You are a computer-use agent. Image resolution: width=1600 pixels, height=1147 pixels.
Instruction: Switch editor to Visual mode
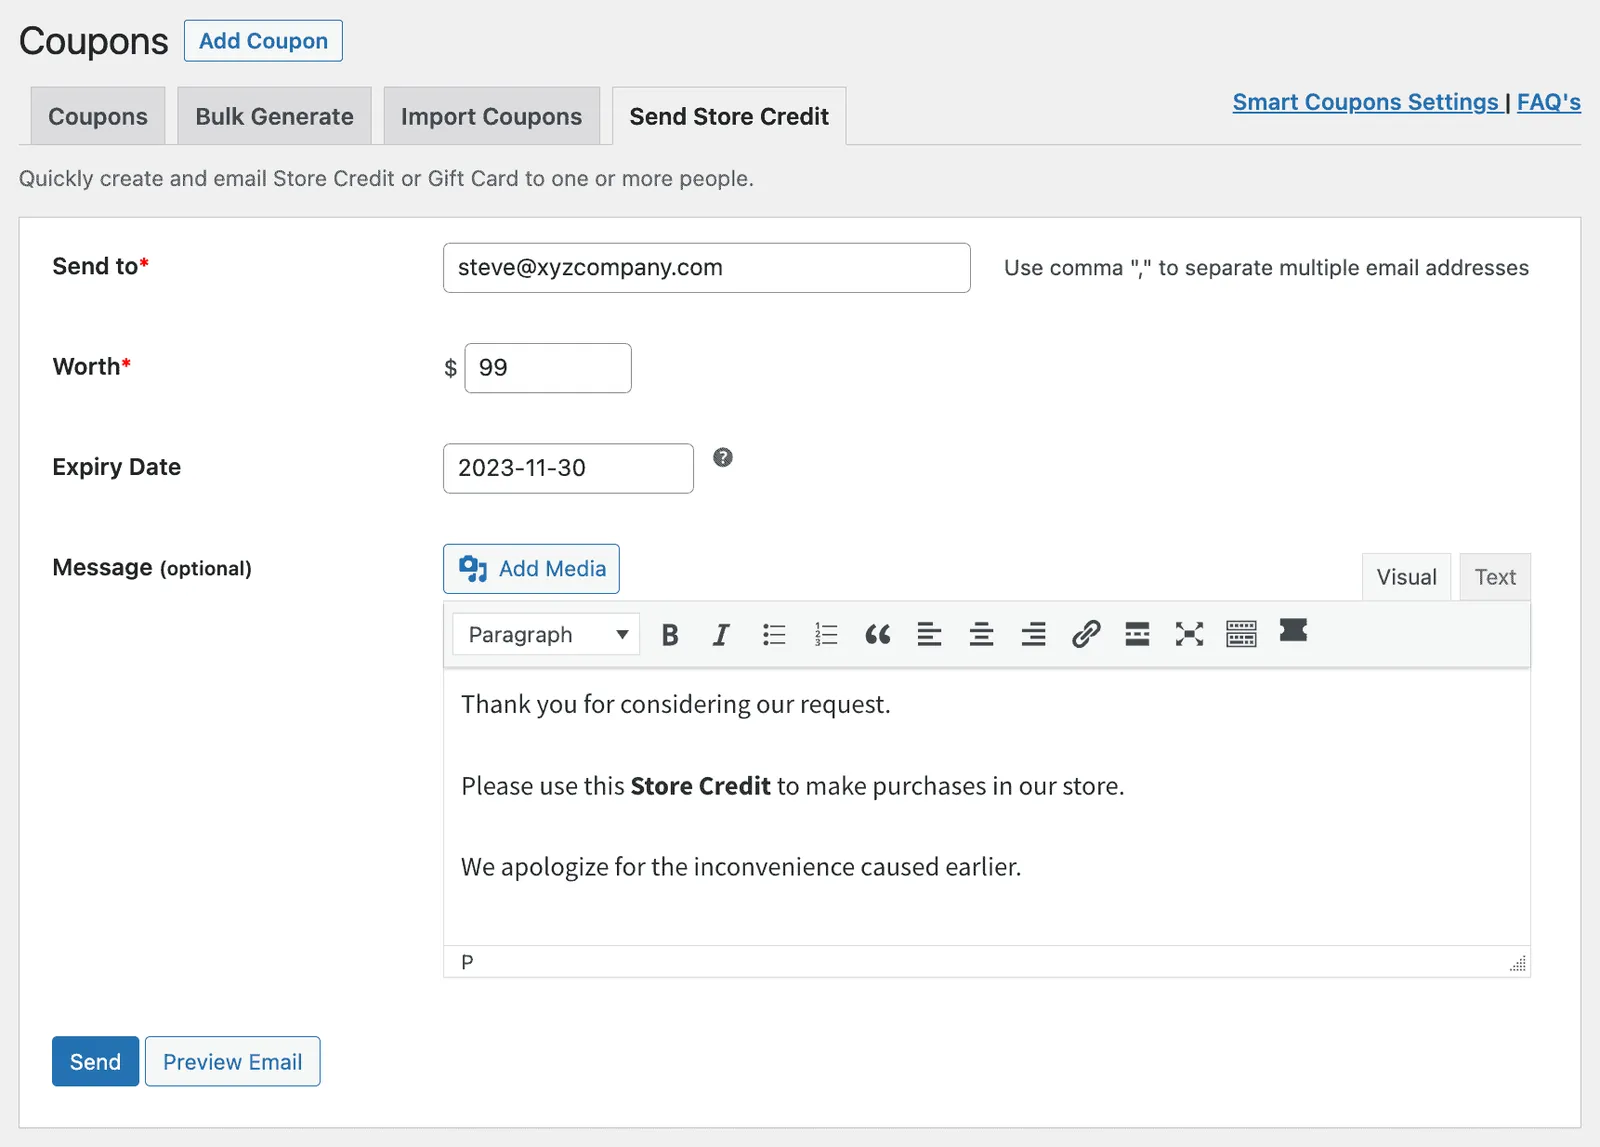coord(1406,577)
